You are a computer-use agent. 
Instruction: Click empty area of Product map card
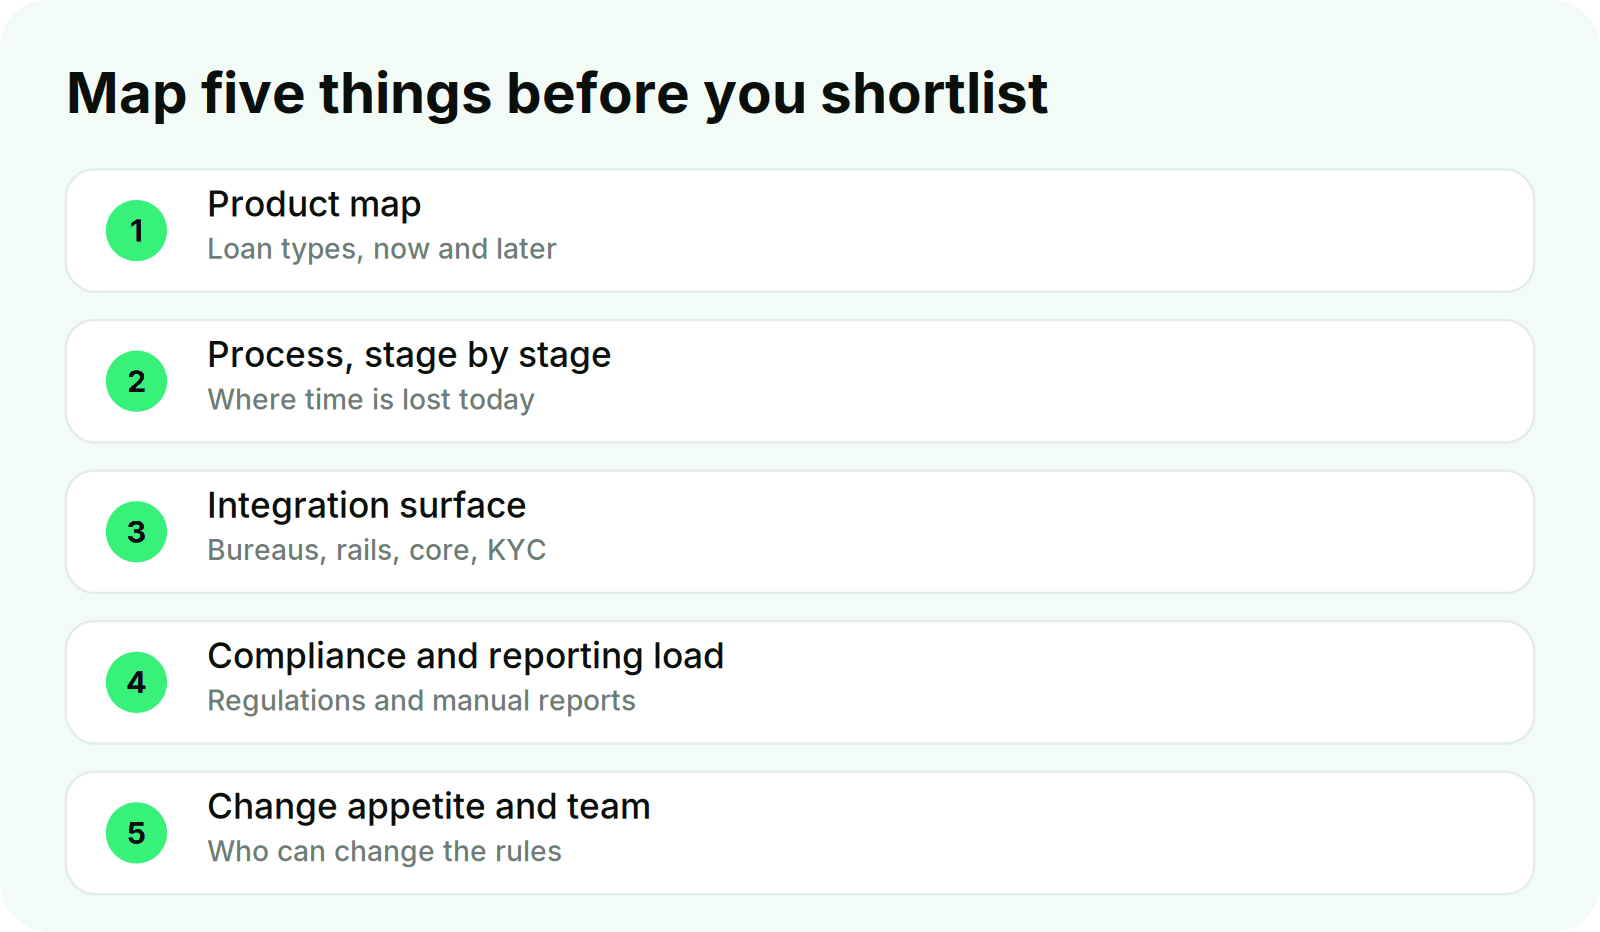(x=1050, y=231)
